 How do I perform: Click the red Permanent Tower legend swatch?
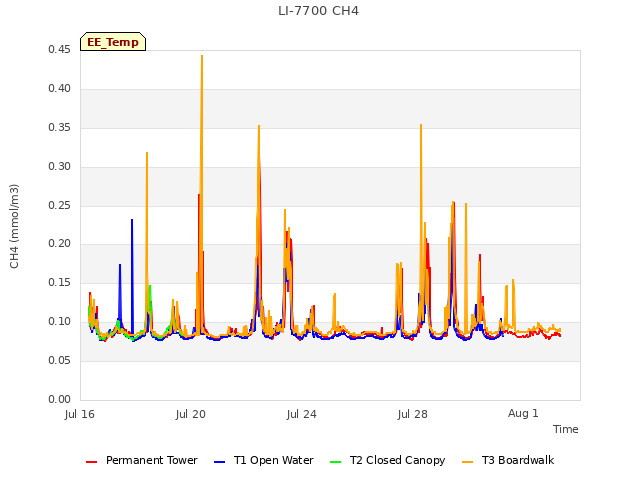point(91,462)
